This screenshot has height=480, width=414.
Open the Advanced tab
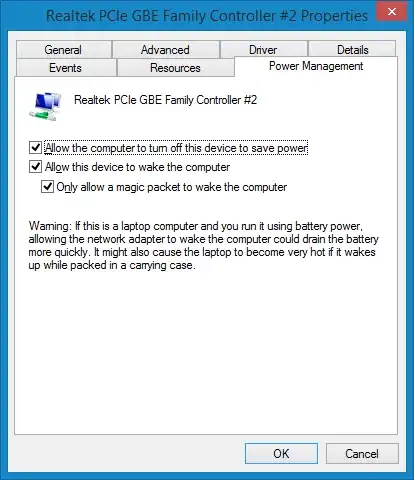click(166, 50)
